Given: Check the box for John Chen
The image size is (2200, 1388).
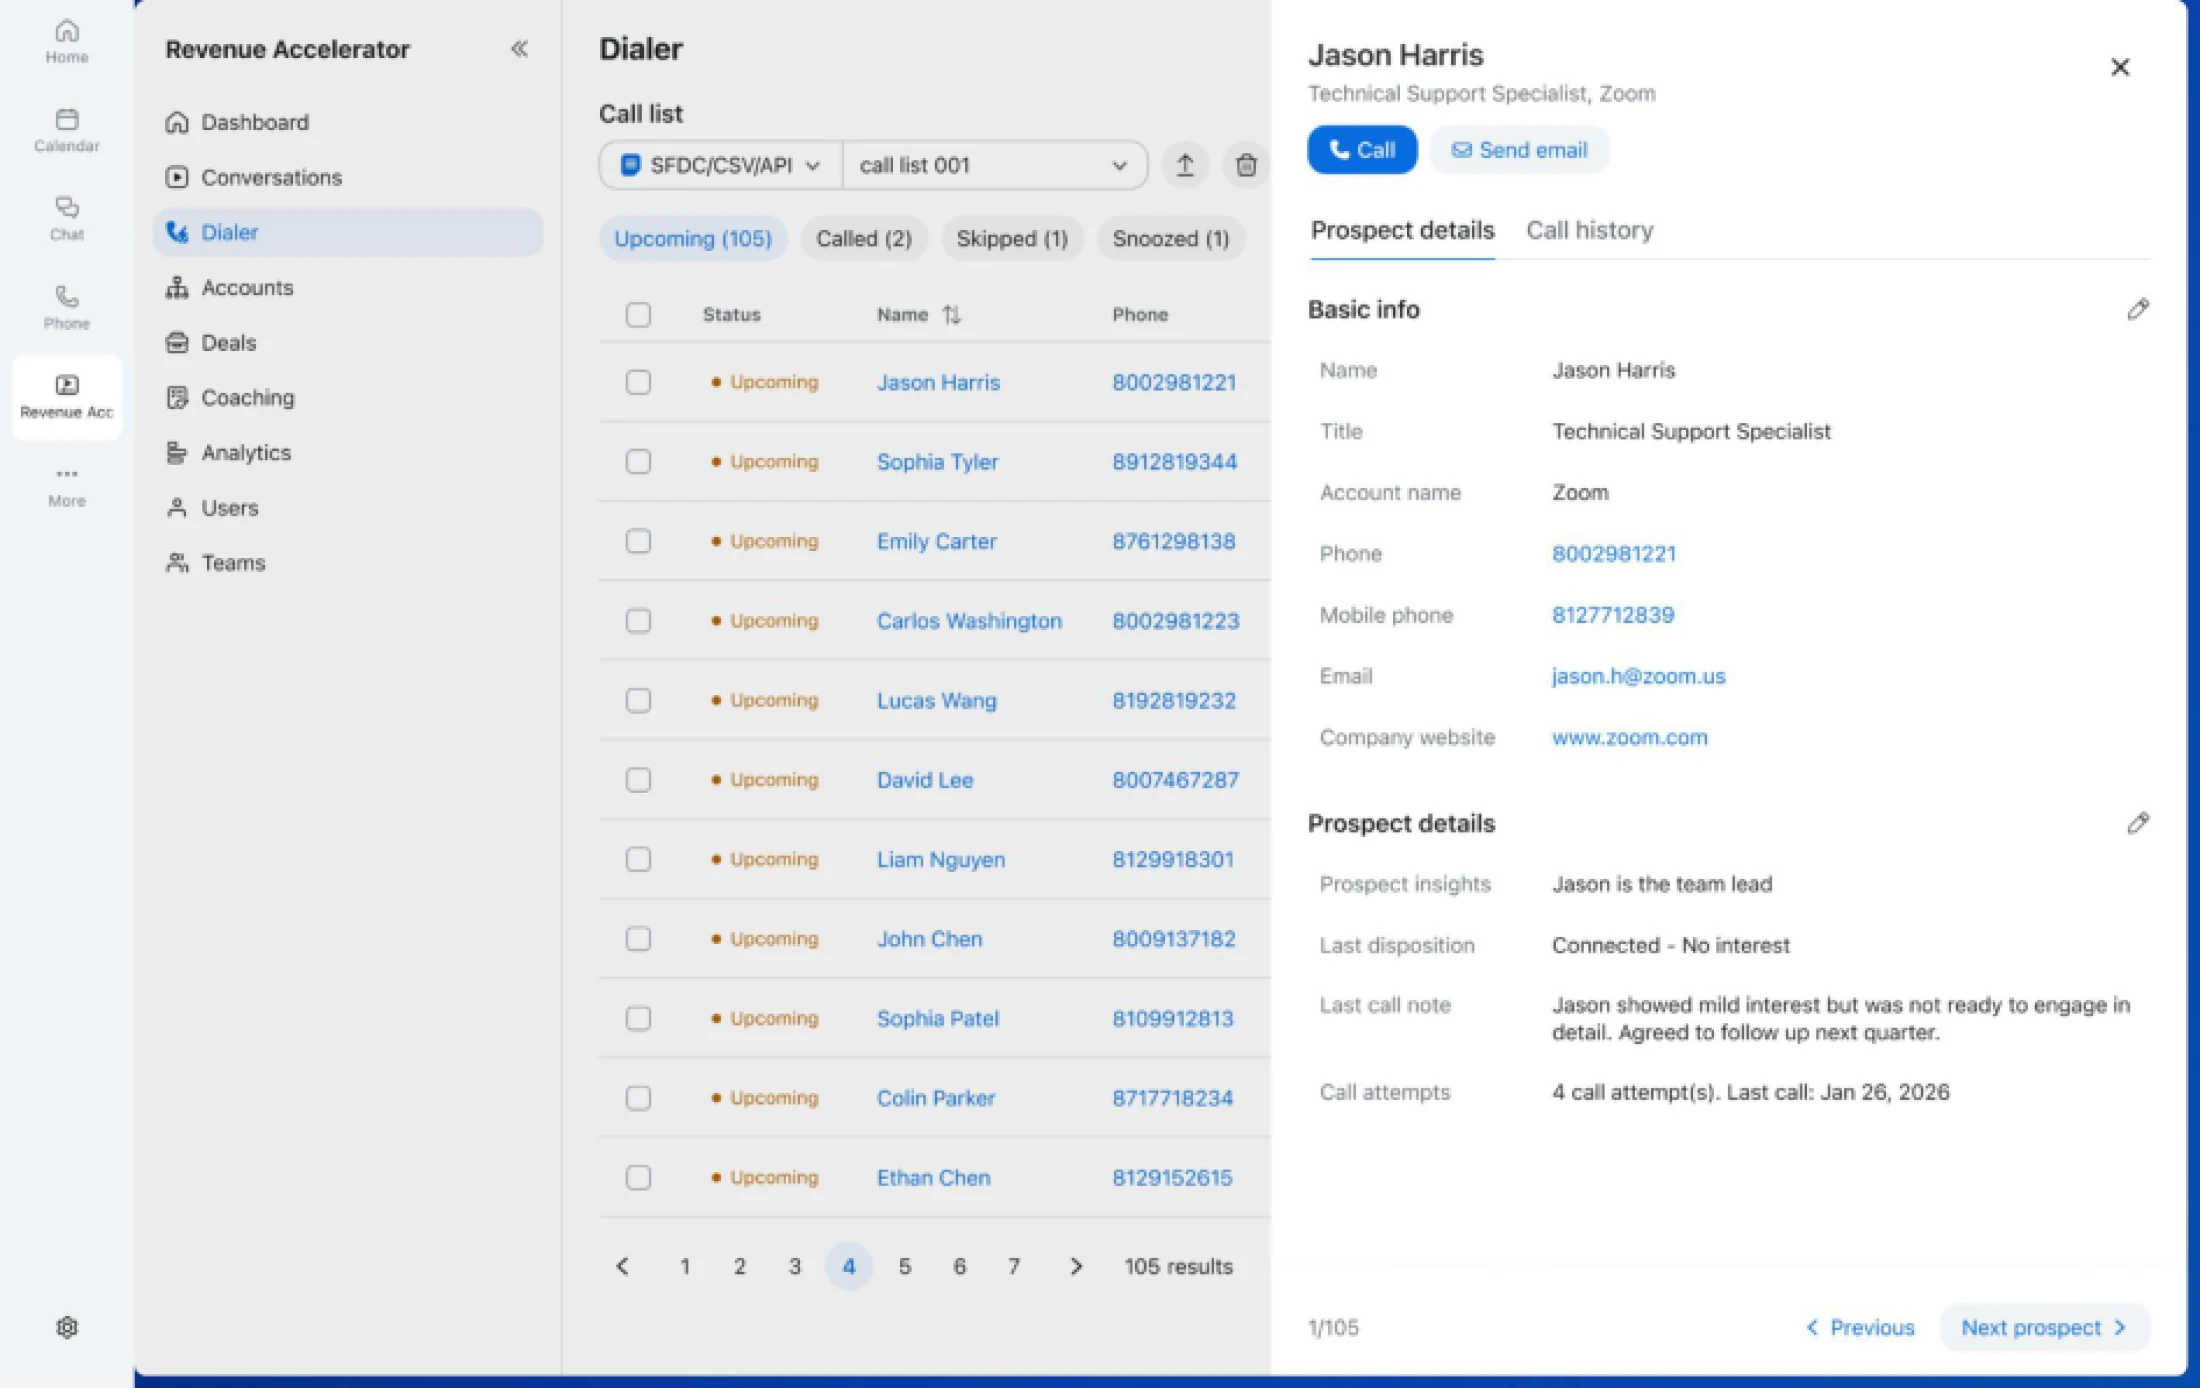Looking at the screenshot, I should click(638, 938).
